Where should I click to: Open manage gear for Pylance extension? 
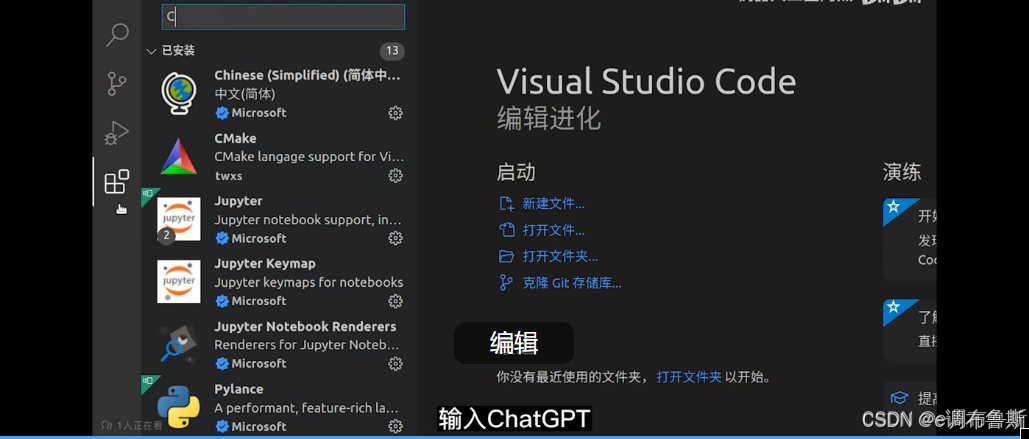coord(395,426)
